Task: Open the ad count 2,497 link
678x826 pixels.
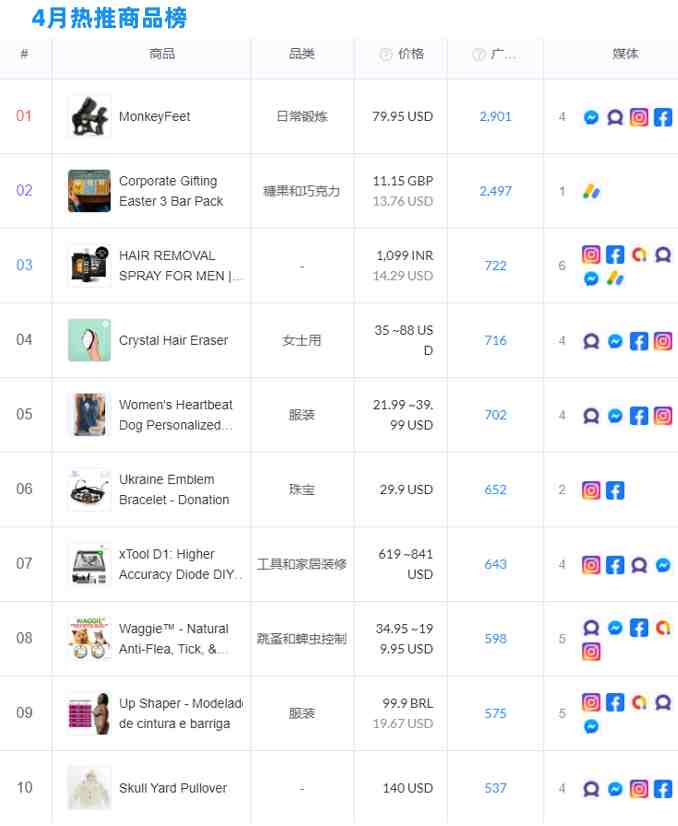Action: [x=495, y=191]
